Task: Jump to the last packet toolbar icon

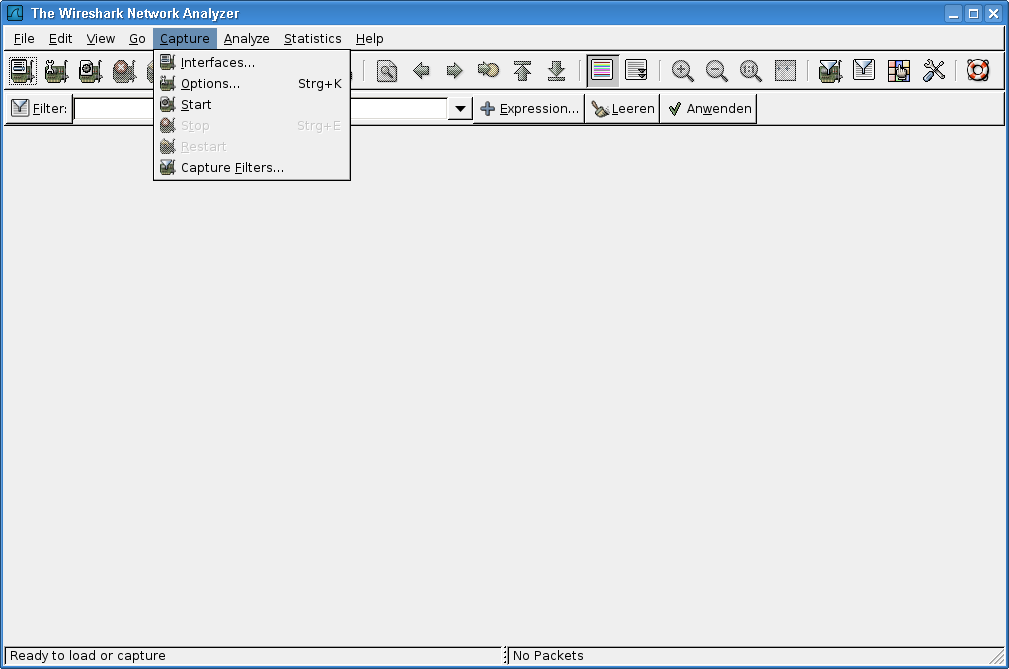Action: point(557,71)
